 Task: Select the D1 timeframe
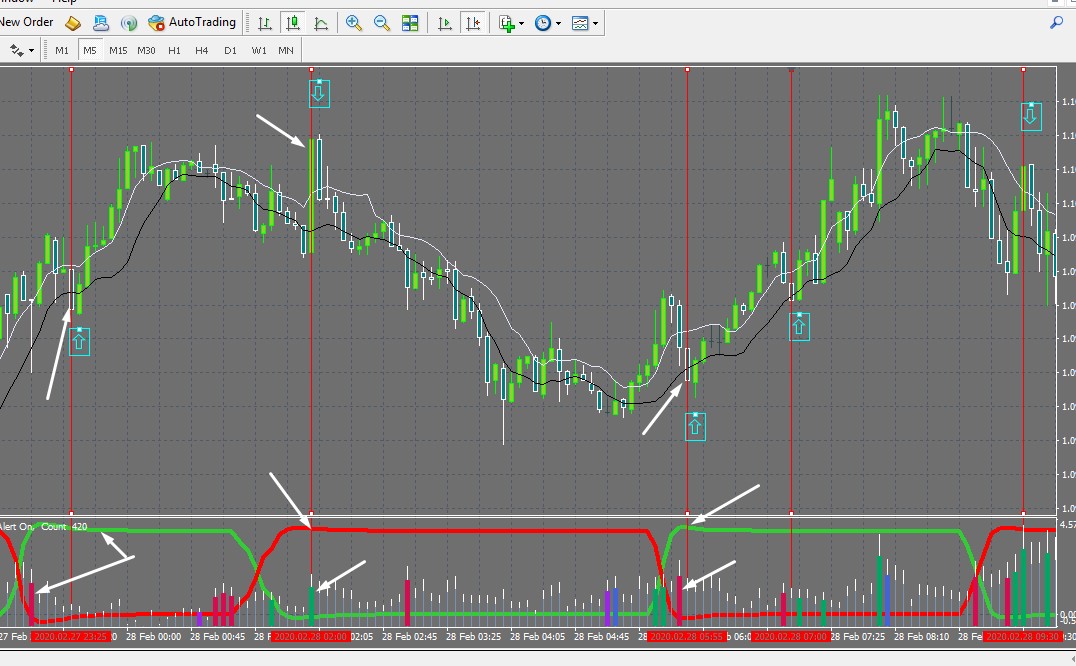pos(230,50)
